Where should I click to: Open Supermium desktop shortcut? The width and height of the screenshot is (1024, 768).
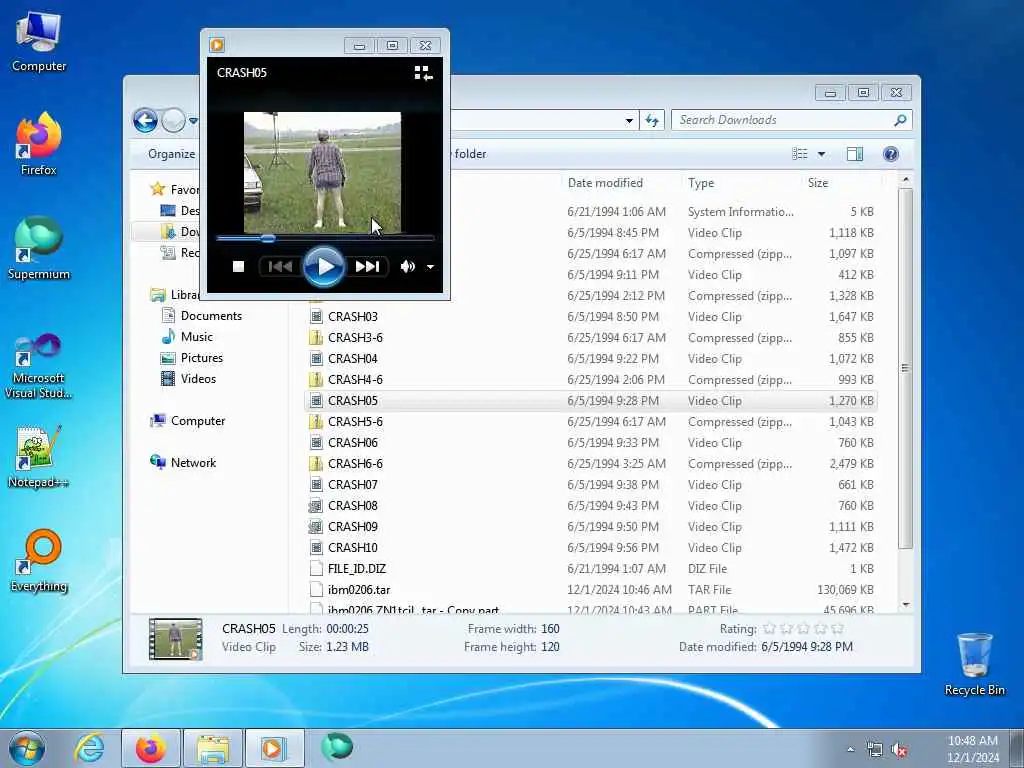[39, 248]
